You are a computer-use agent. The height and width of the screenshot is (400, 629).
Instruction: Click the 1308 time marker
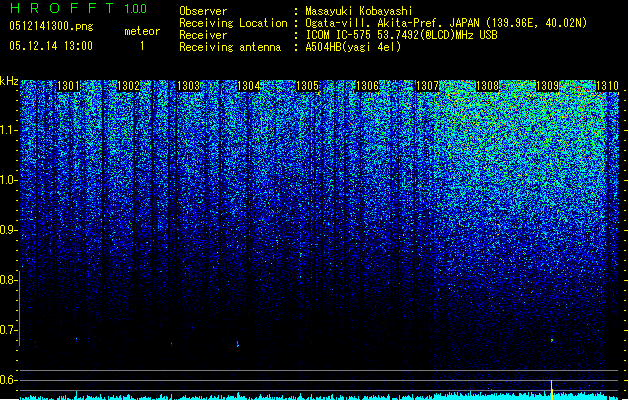coord(487,86)
